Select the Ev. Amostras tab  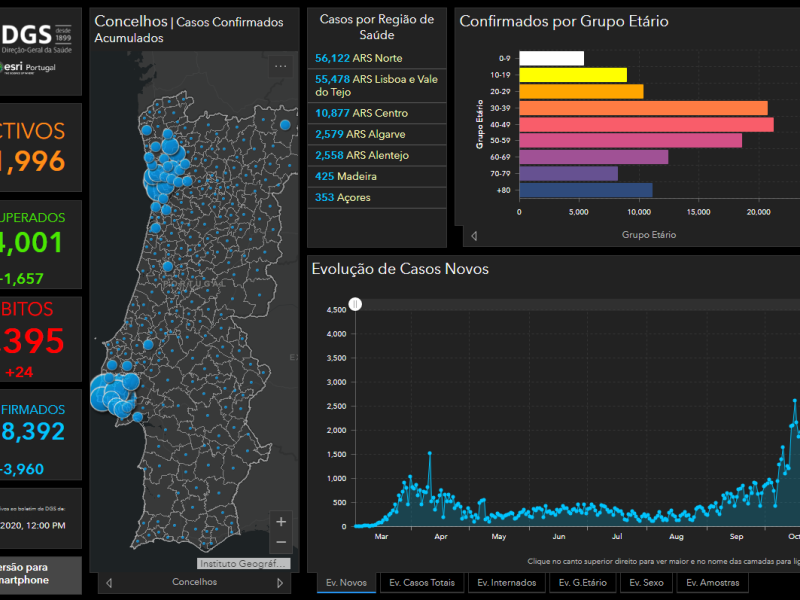click(712, 583)
